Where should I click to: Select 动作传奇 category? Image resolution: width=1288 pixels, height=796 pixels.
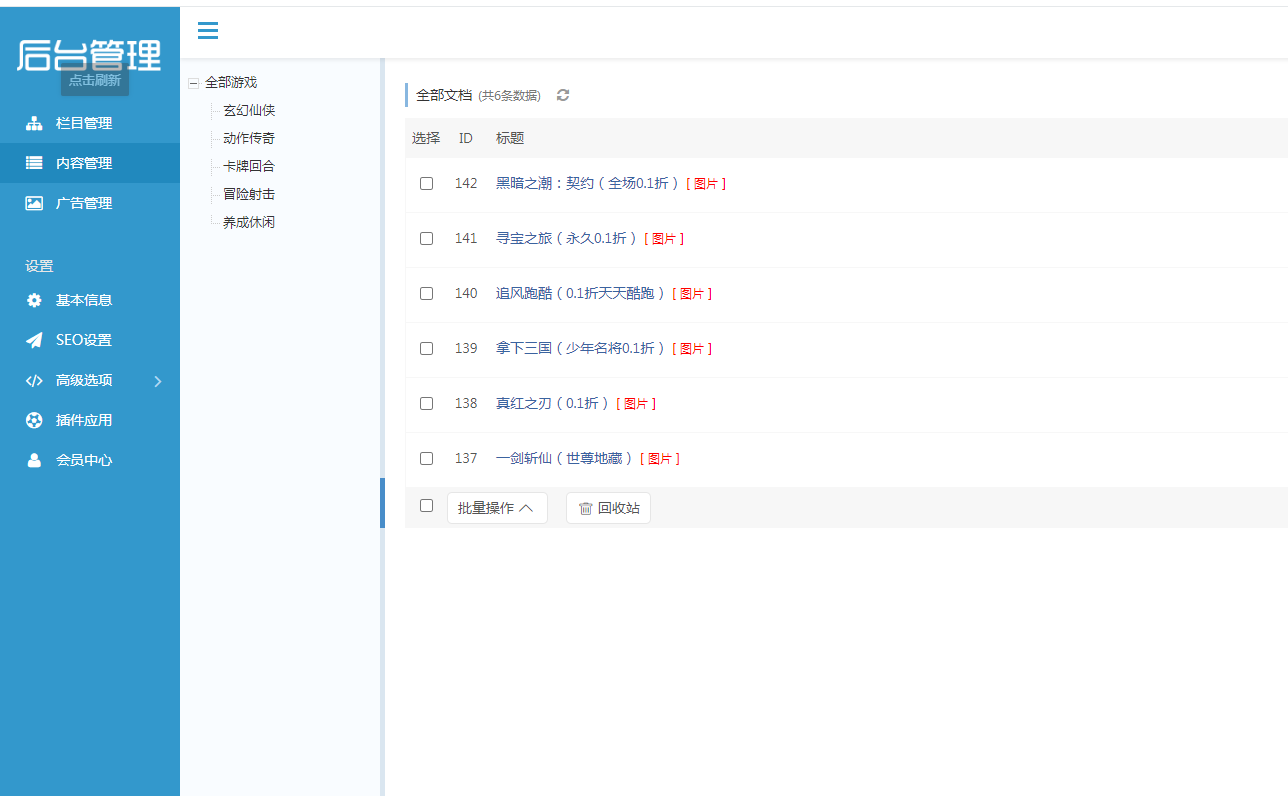[249, 138]
